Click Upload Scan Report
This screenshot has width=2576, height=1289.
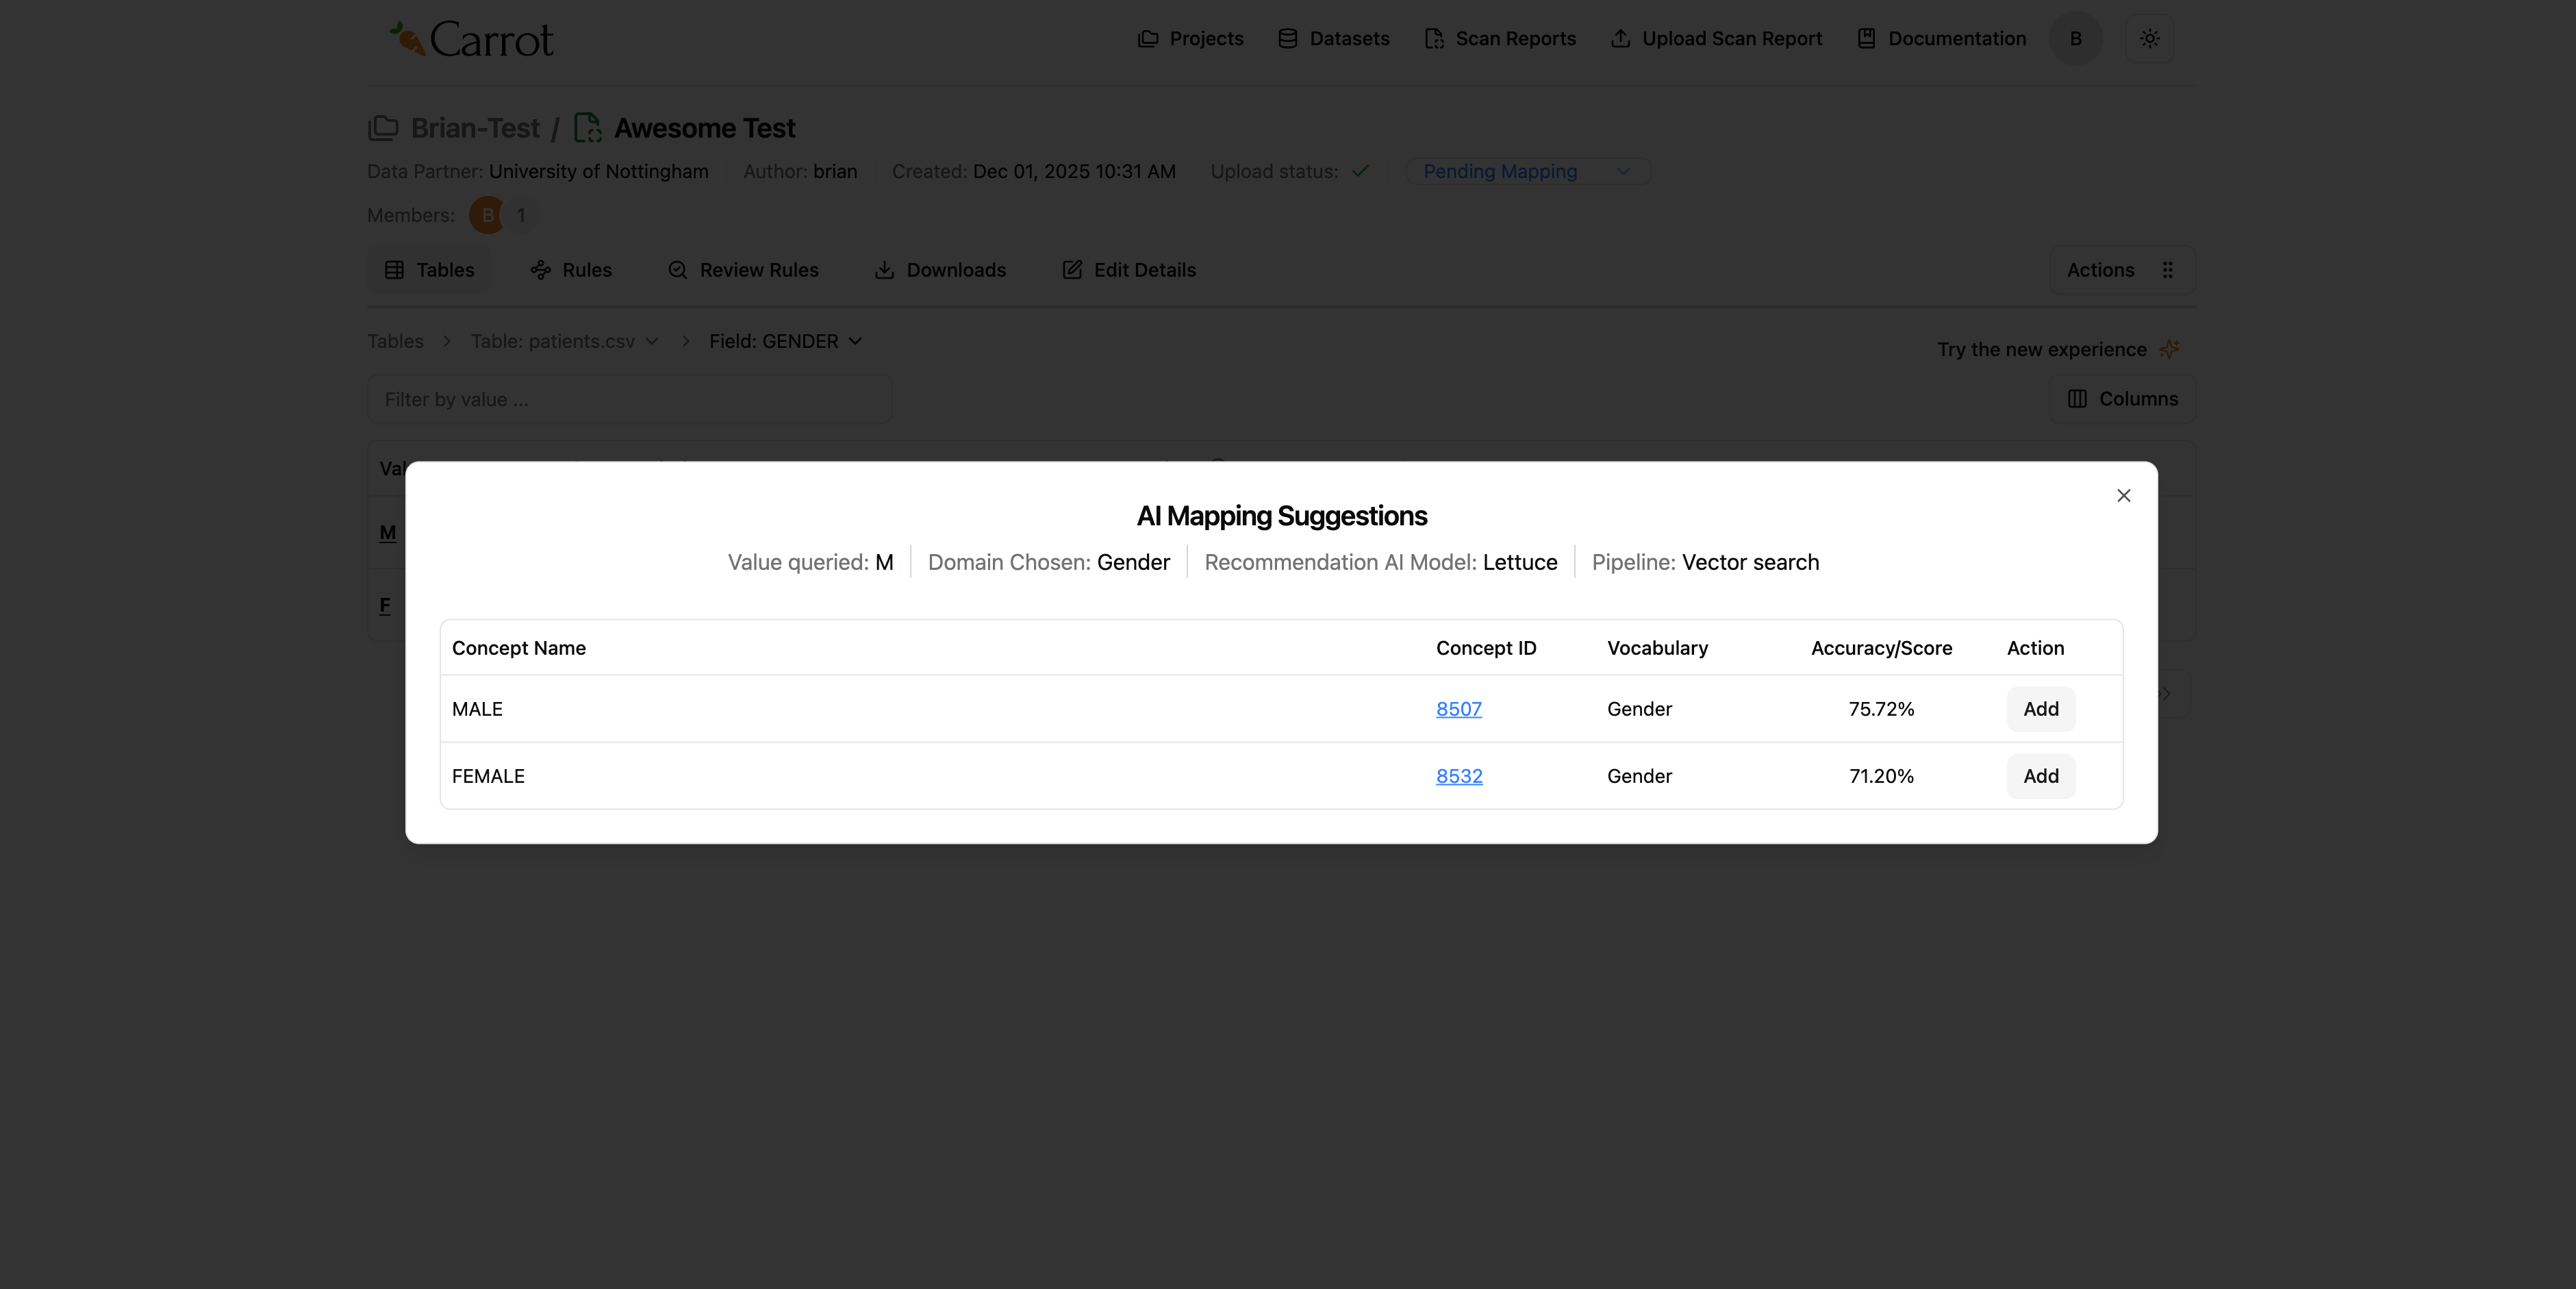click(1716, 39)
